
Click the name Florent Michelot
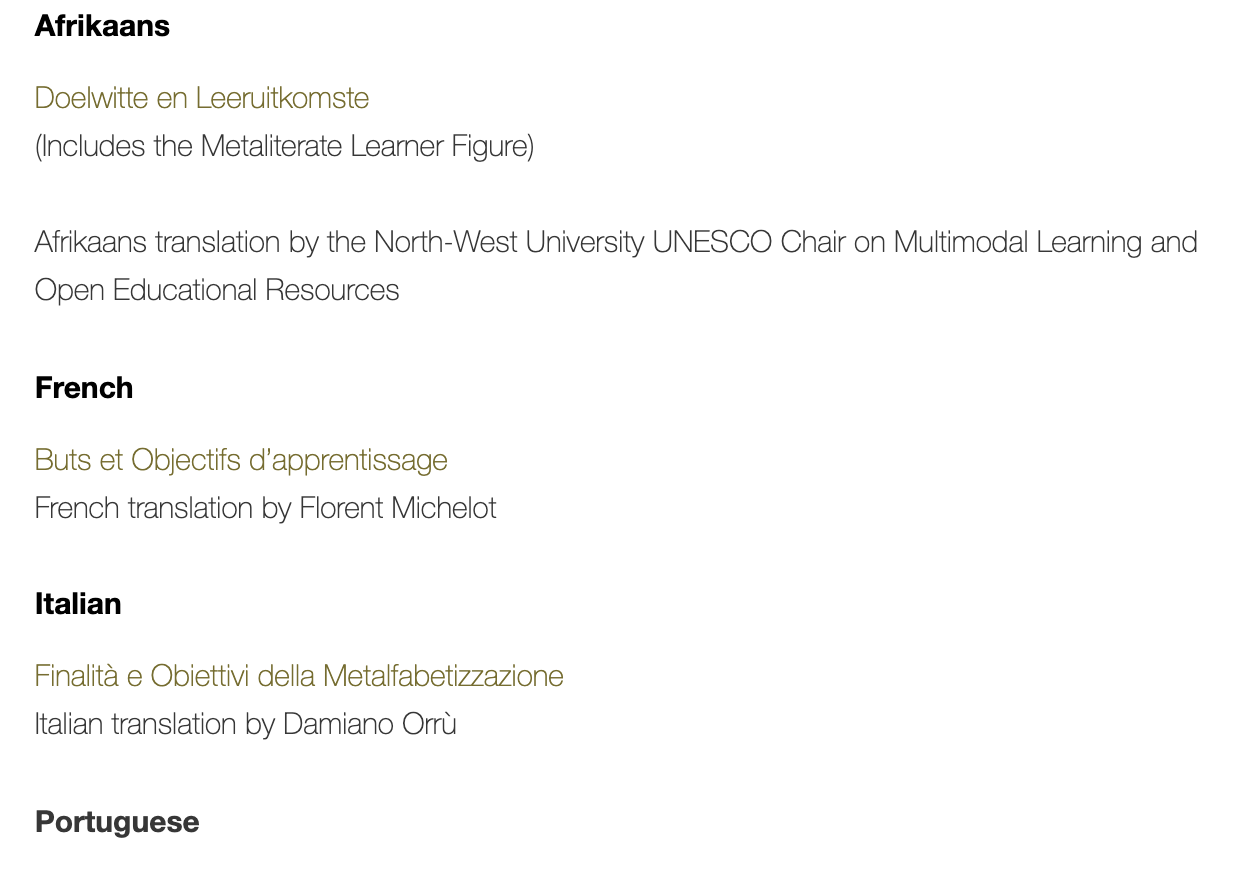pos(398,508)
